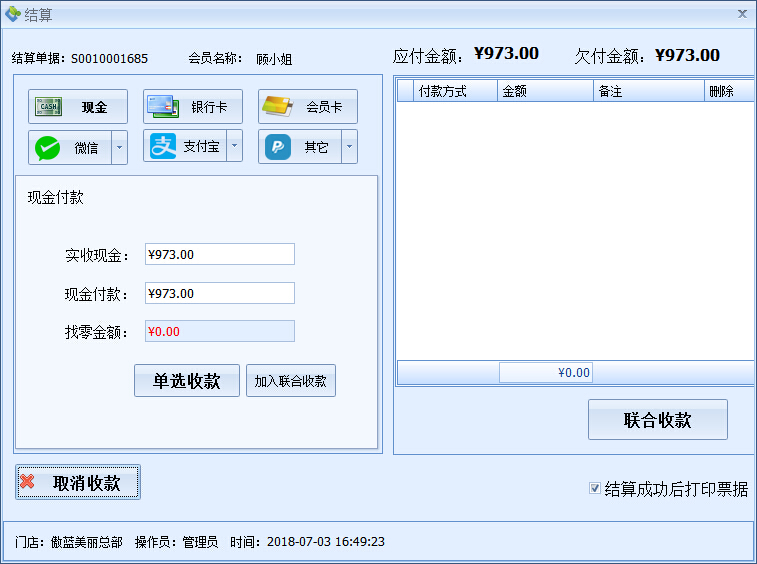Click the 现金付款 amount input field

click(x=219, y=293)
